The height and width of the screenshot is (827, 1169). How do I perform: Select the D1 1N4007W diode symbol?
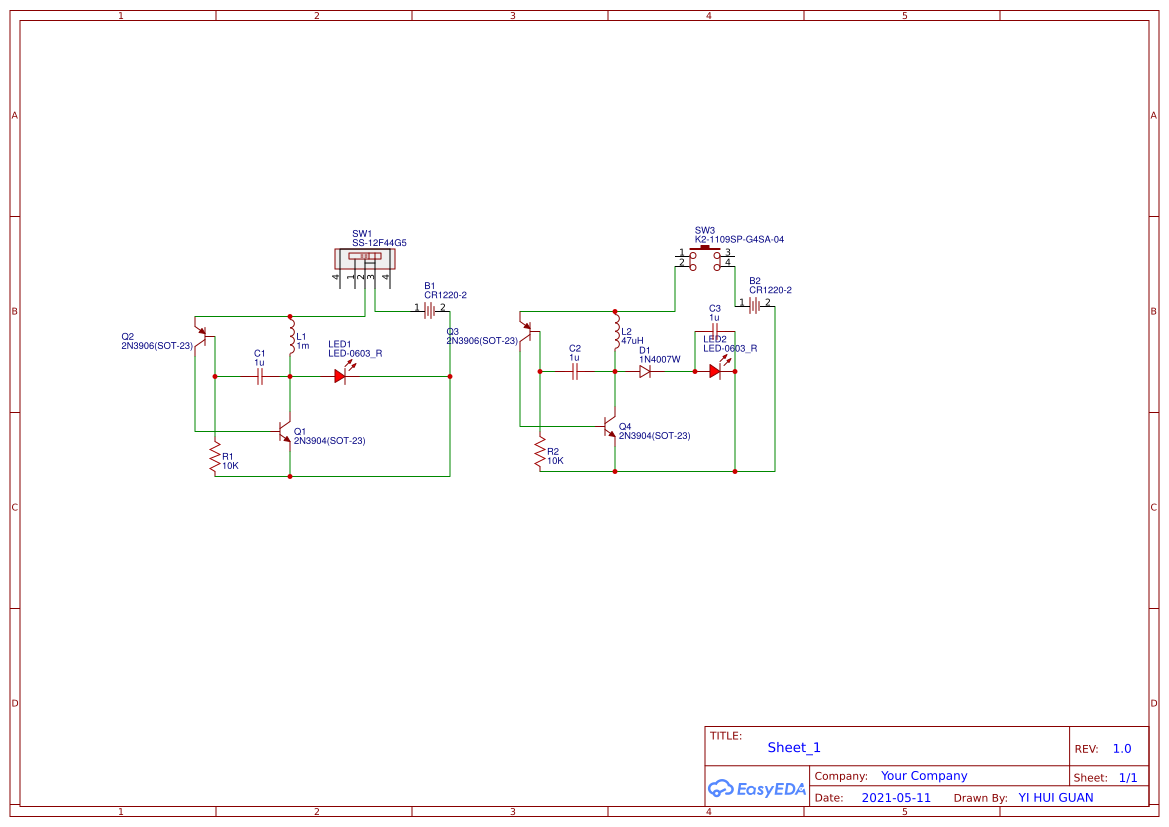(645, 371)
